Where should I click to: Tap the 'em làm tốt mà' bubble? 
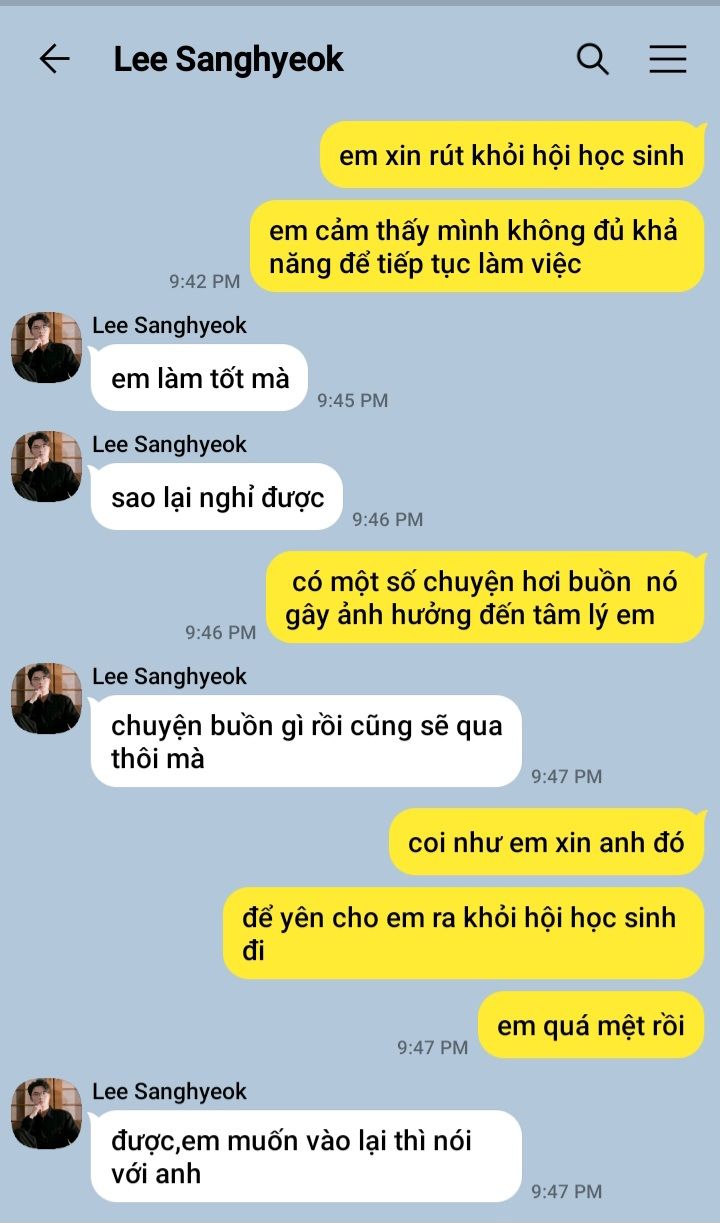coord(200,378)
